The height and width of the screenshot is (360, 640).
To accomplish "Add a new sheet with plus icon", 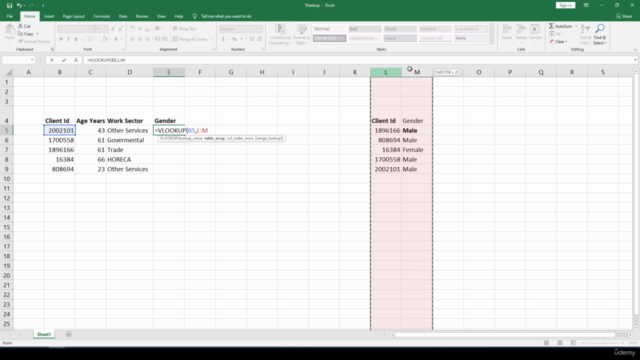I will [x=69, y=335].
